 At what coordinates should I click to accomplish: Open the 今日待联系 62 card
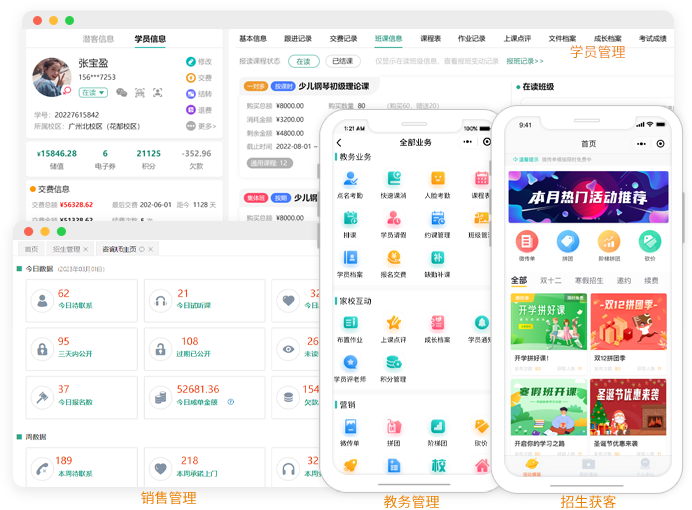click(x=82, y=300)
